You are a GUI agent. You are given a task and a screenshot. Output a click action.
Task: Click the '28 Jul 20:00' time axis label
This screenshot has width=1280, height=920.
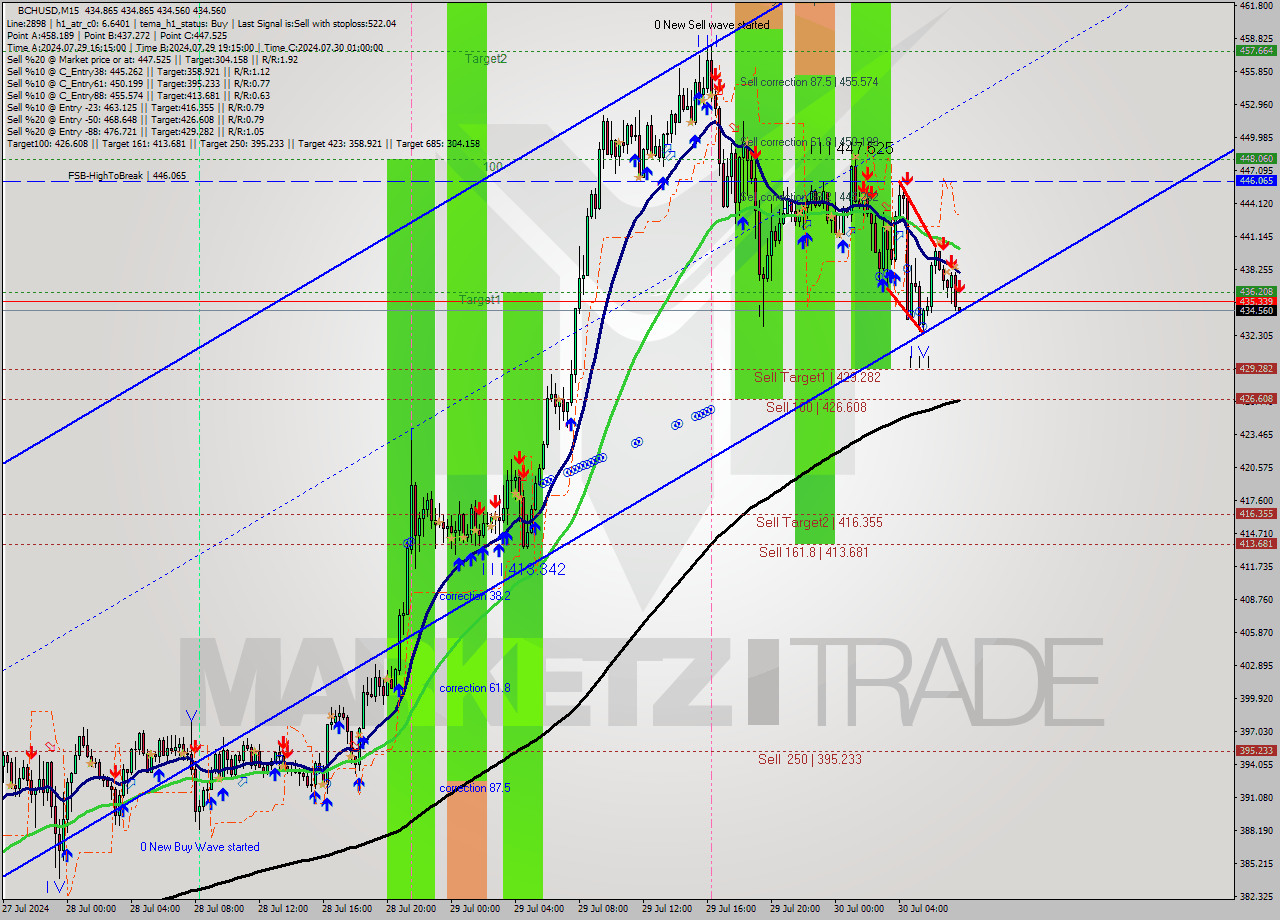(x=411, y=909)
